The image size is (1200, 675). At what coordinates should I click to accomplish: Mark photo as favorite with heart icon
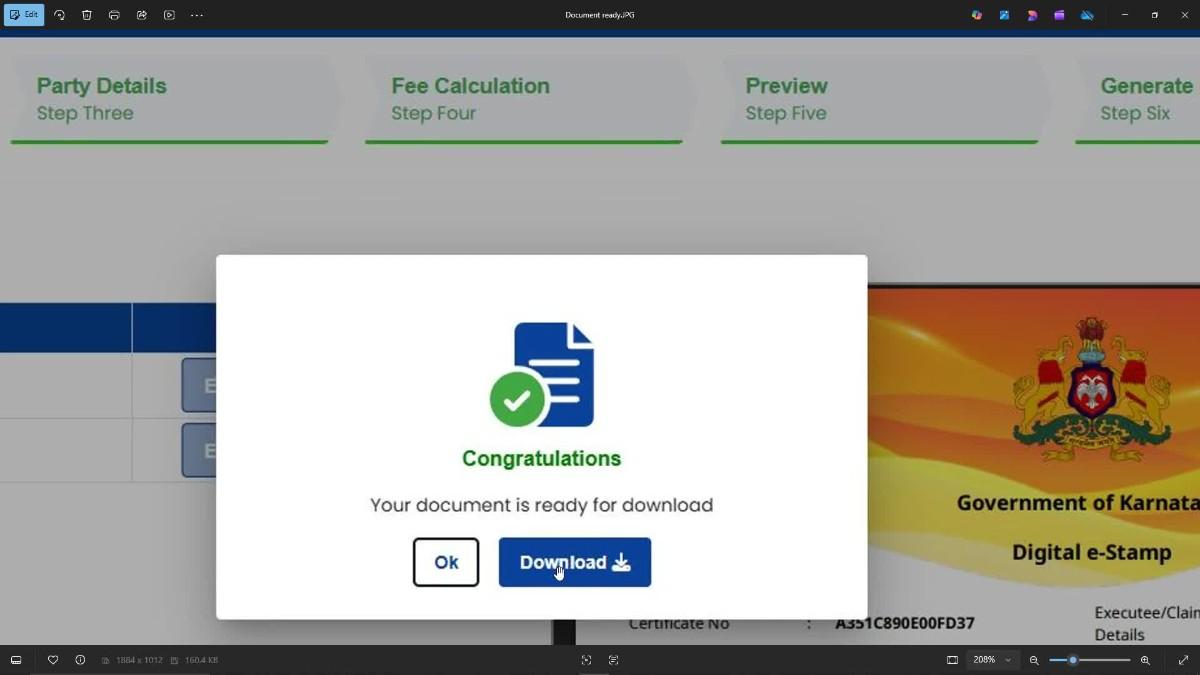coord(53,660)
